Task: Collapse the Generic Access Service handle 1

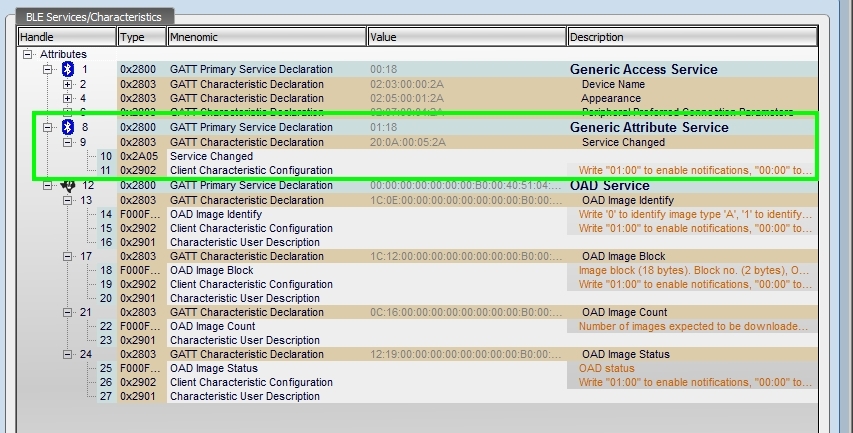Action: (48, 69)
